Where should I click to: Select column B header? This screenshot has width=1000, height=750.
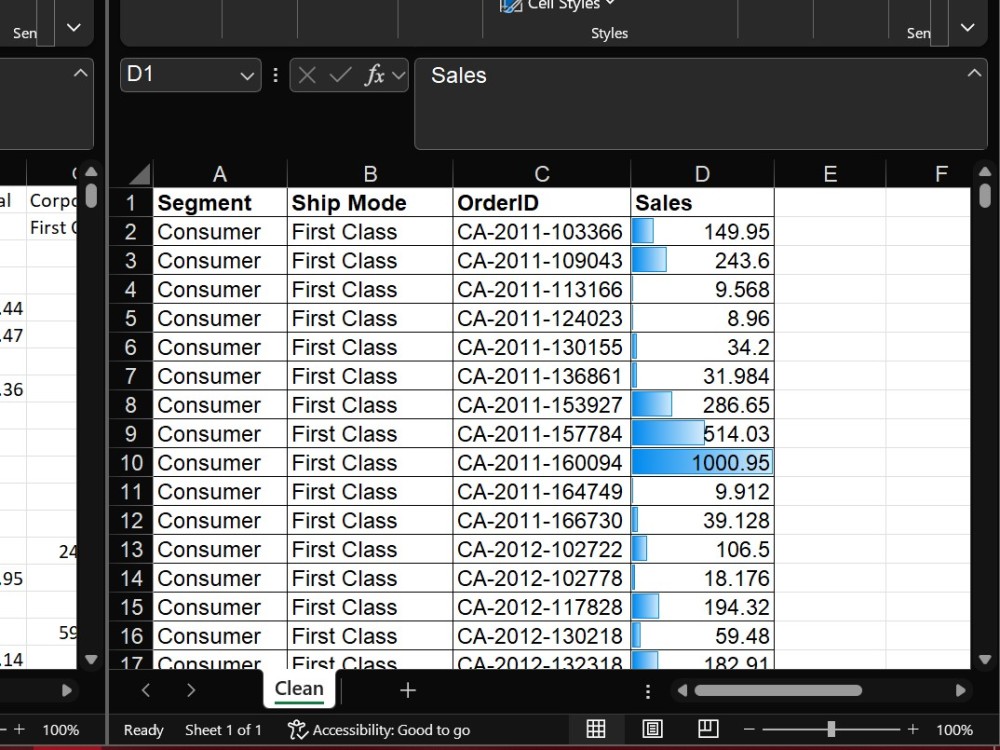click(370, 173)
